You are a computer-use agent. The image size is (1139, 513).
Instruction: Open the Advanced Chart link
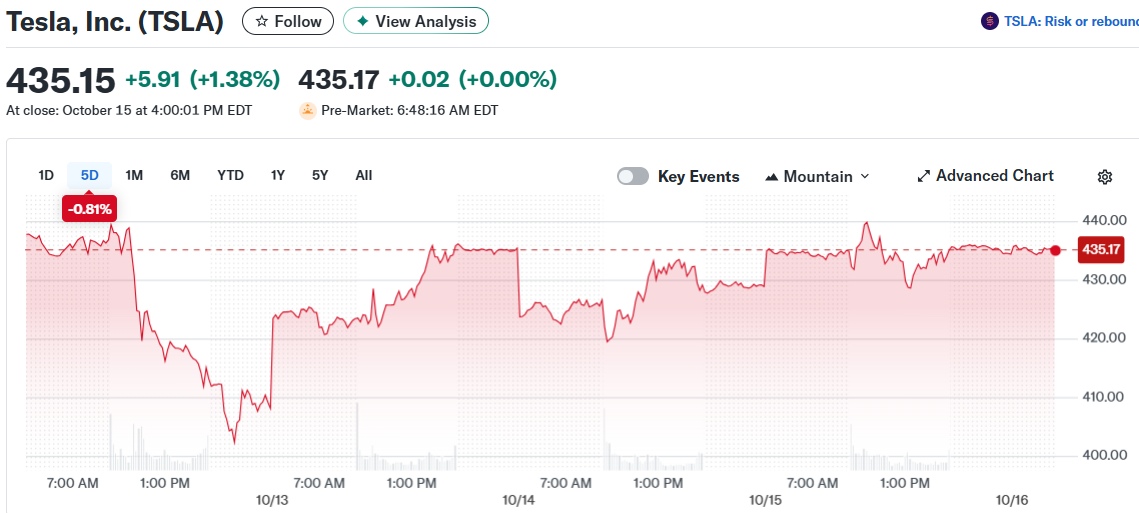coord(994,175)
